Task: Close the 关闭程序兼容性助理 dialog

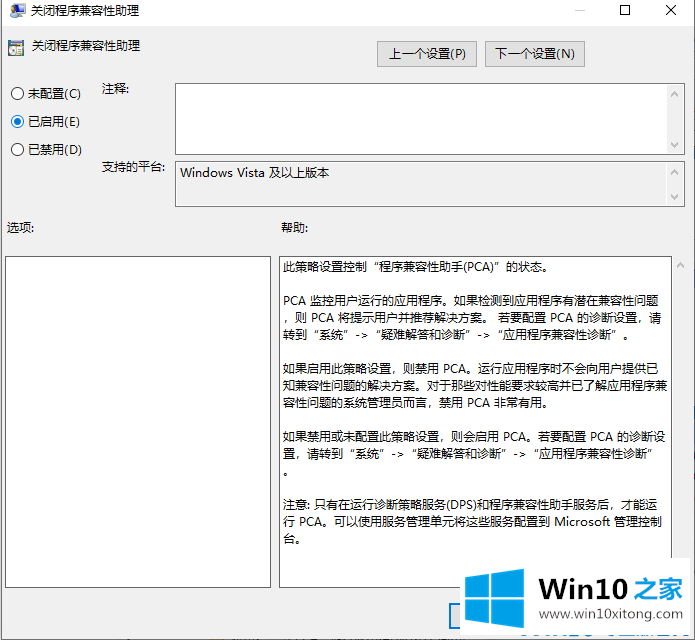Action: click(x=671, y=10)
